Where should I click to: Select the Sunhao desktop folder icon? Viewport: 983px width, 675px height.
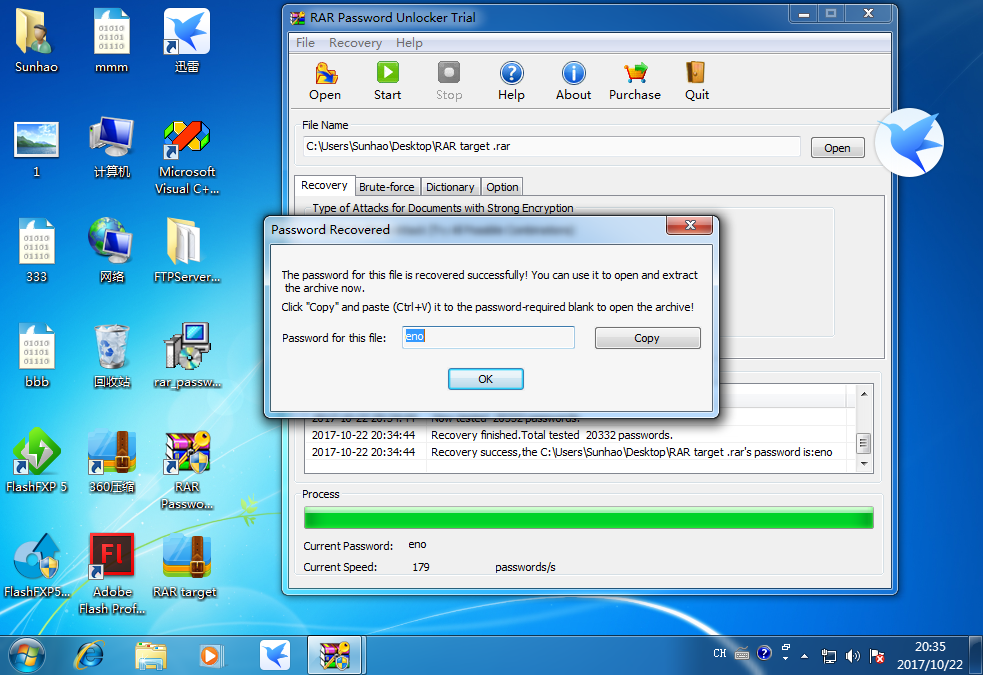coord(36,41)
